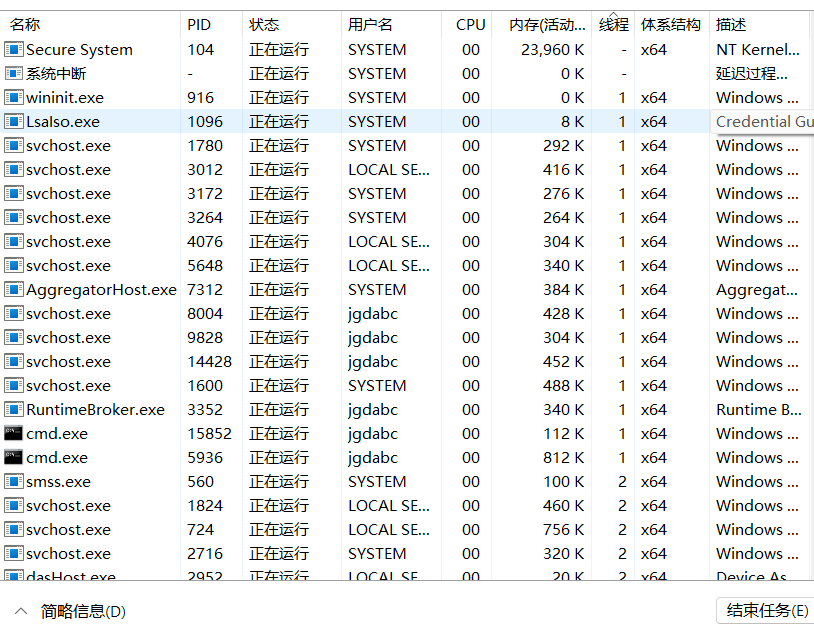The image size is (814, 636).
Task: Click PID value 9828
Action: point(205,337)
